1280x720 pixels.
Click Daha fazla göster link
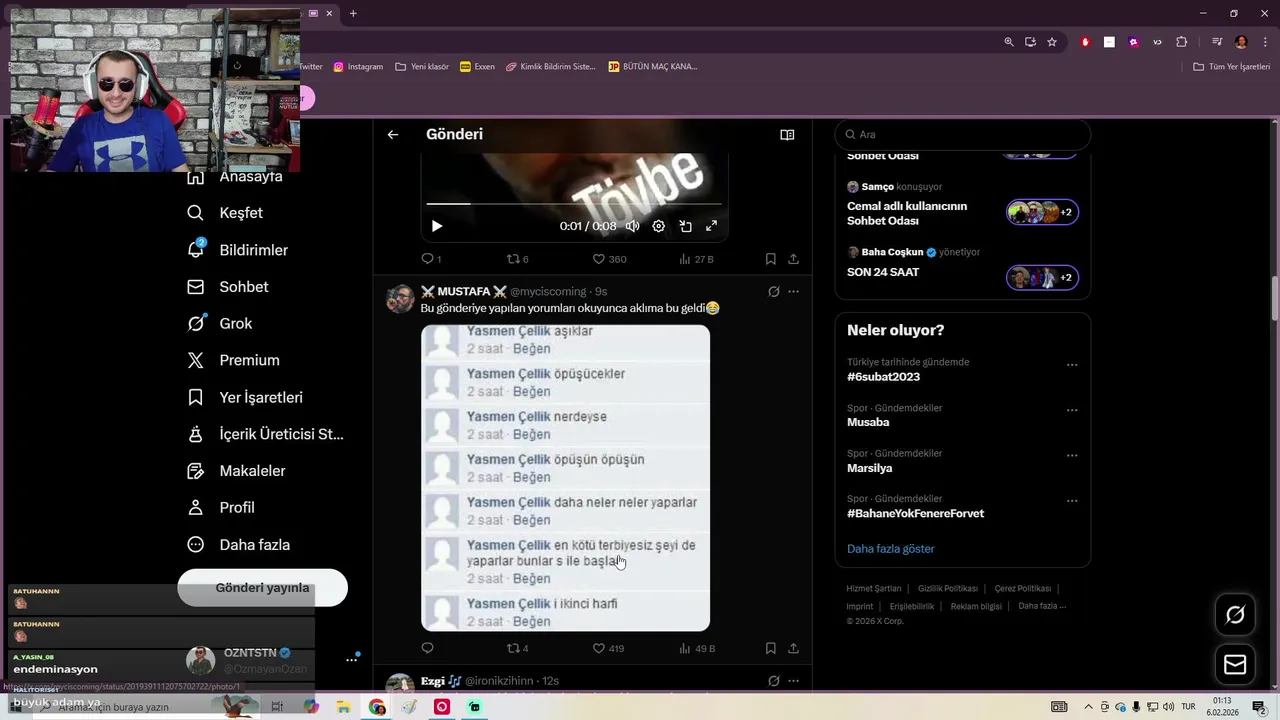click(890, 549)
